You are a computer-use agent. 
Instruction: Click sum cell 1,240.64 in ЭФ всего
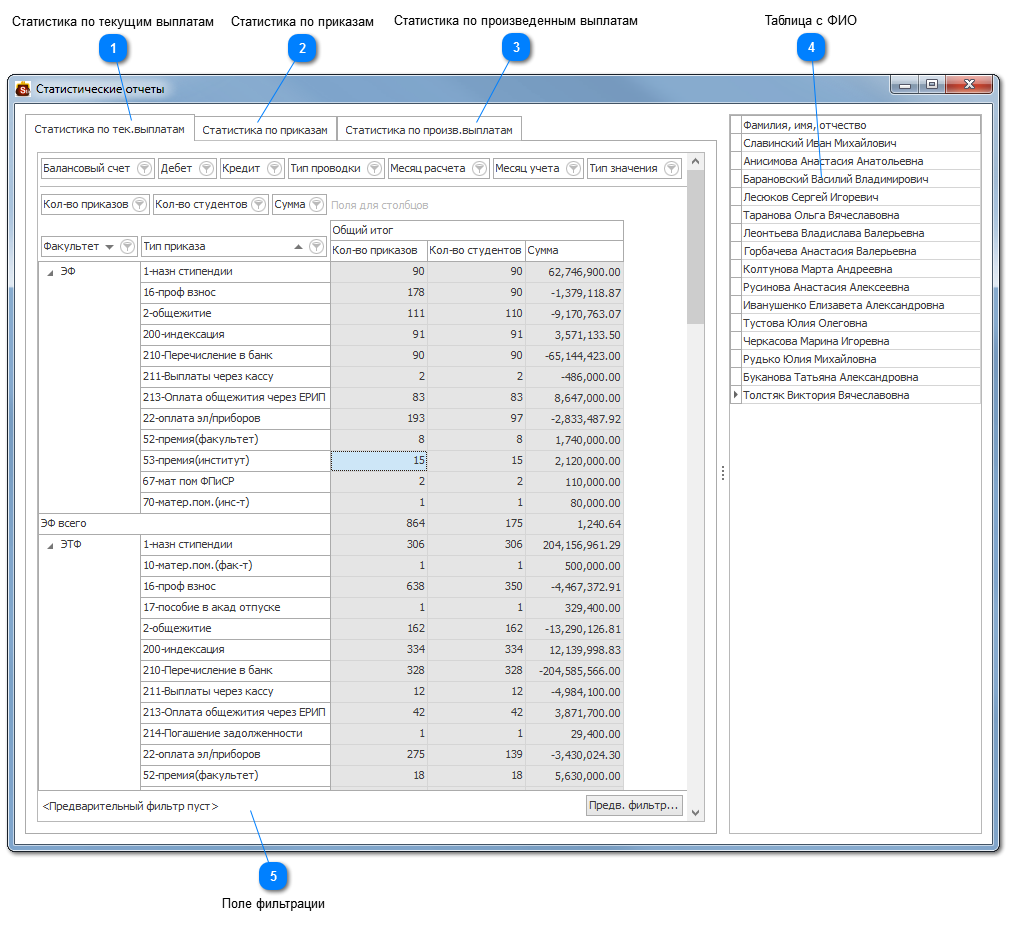tap(574, 524)
